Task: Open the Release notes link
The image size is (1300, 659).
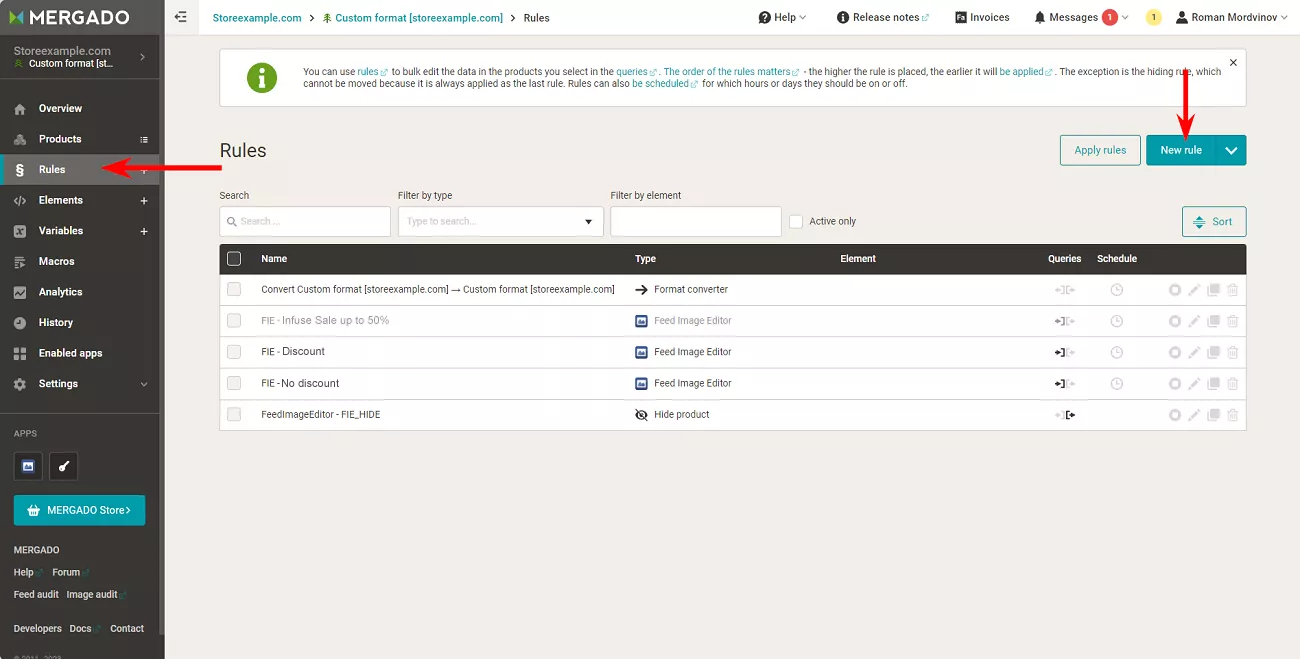Action: [x=883, y=17]
